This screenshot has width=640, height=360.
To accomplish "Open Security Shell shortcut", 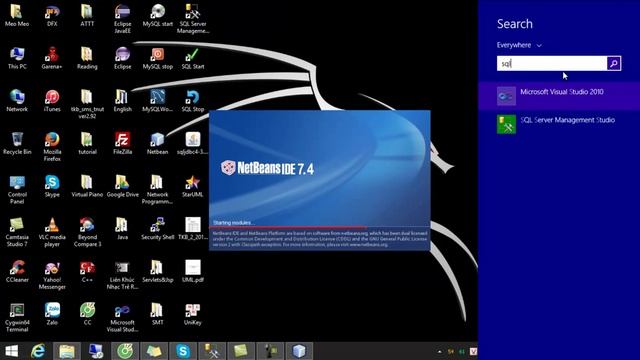I will pos(158,228).
